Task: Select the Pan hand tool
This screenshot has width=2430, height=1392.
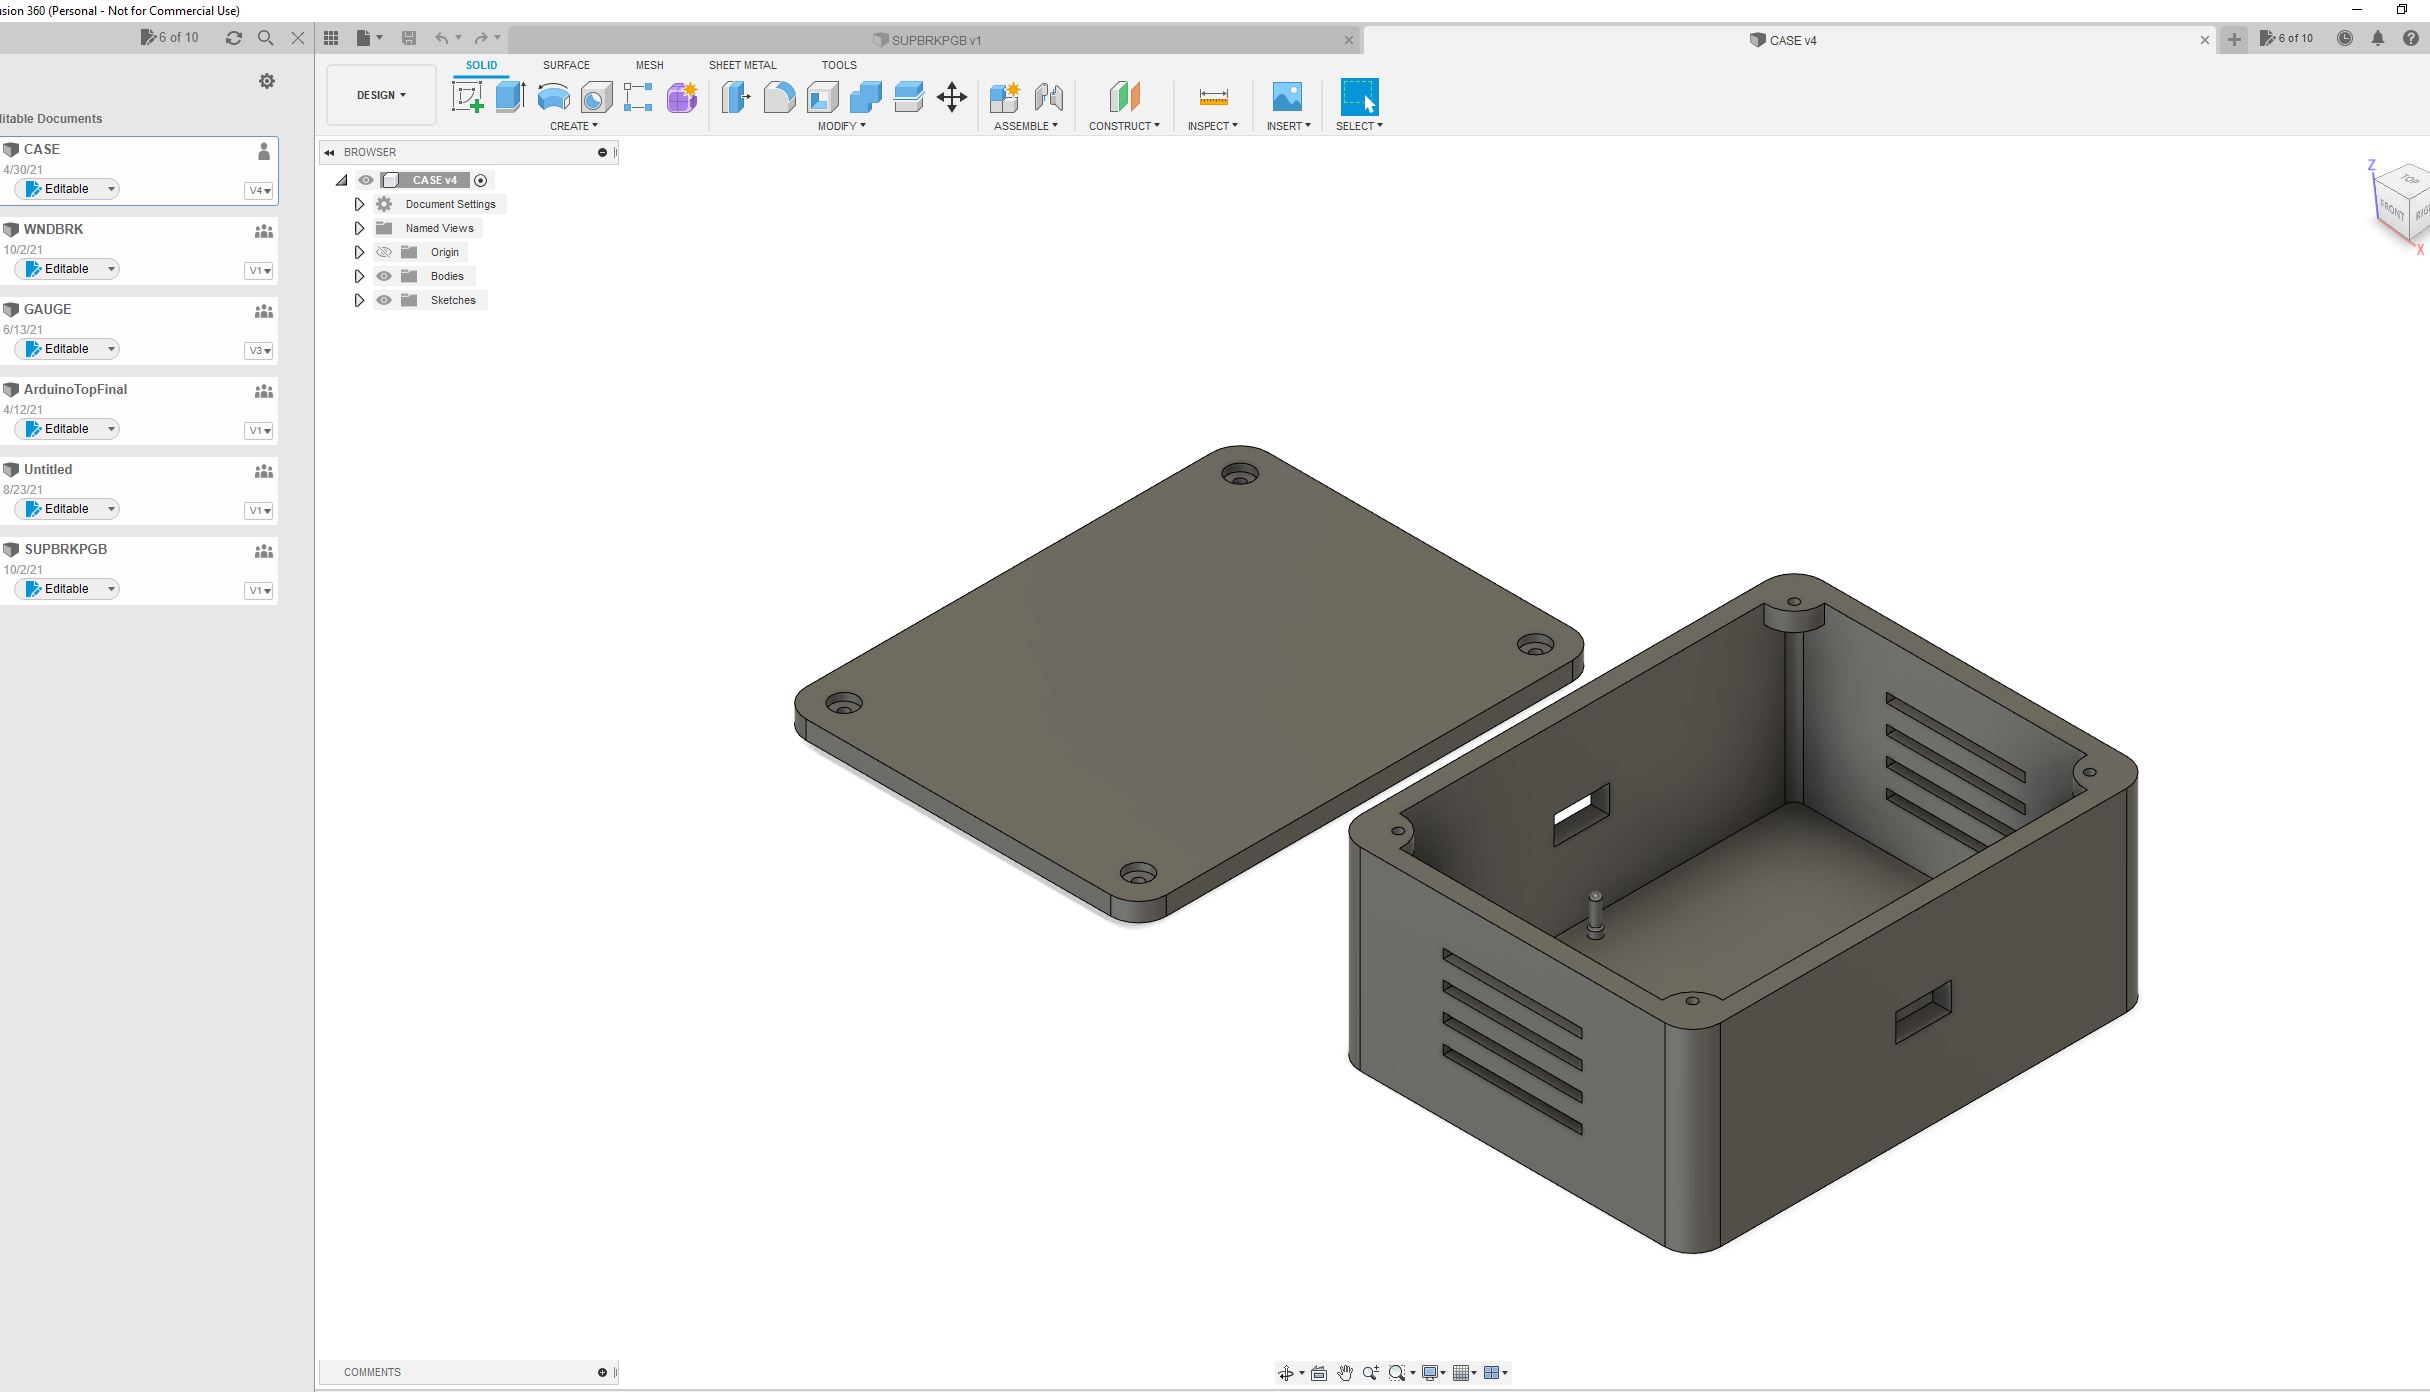Action: (x=1345, y=1373)
